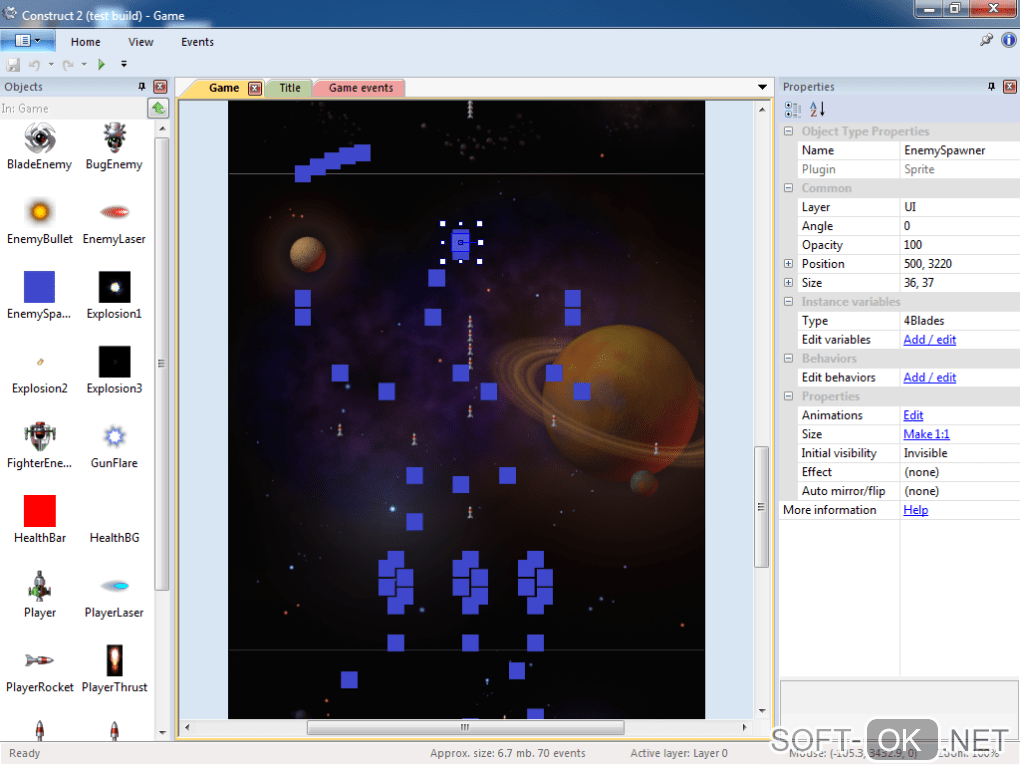1020x765 pixels.
Task: Collapse the Behaviors section
Action: (788, 358)
